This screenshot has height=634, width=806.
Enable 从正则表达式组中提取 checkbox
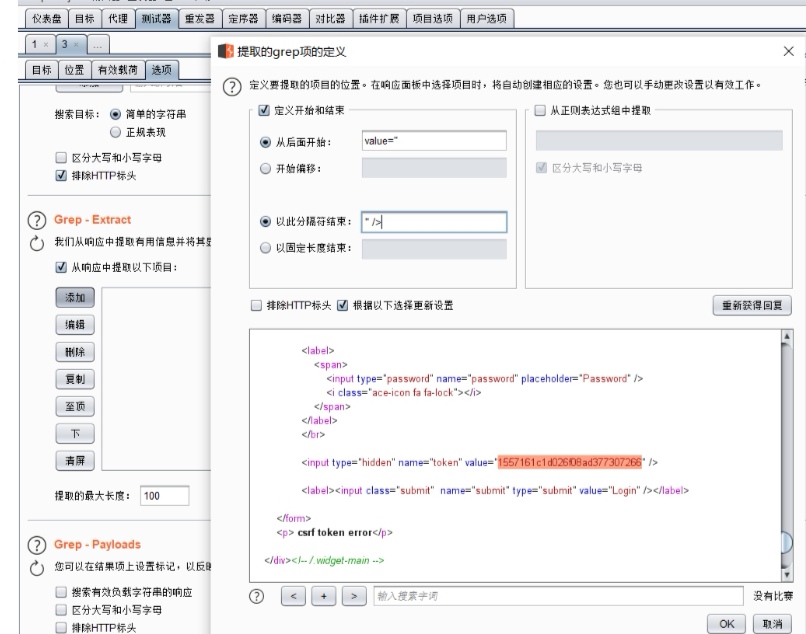pos(540,110)
